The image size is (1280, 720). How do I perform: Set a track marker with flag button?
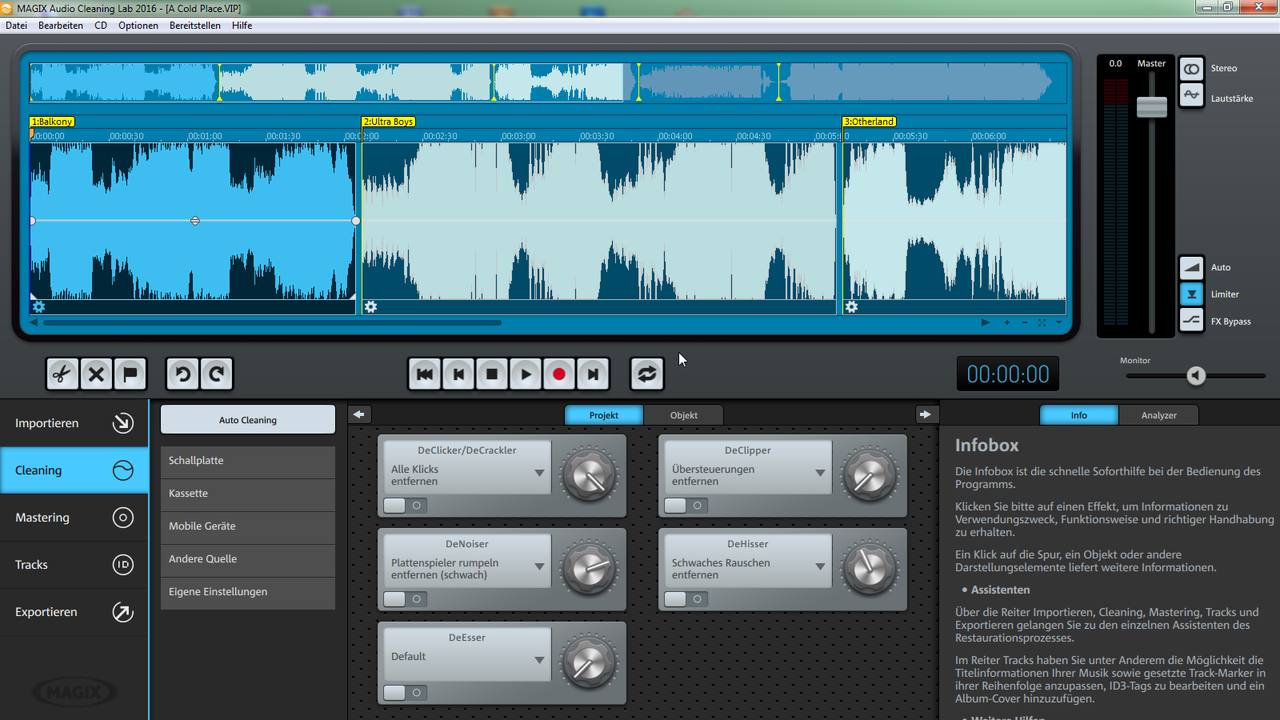[x=130, y=374]
